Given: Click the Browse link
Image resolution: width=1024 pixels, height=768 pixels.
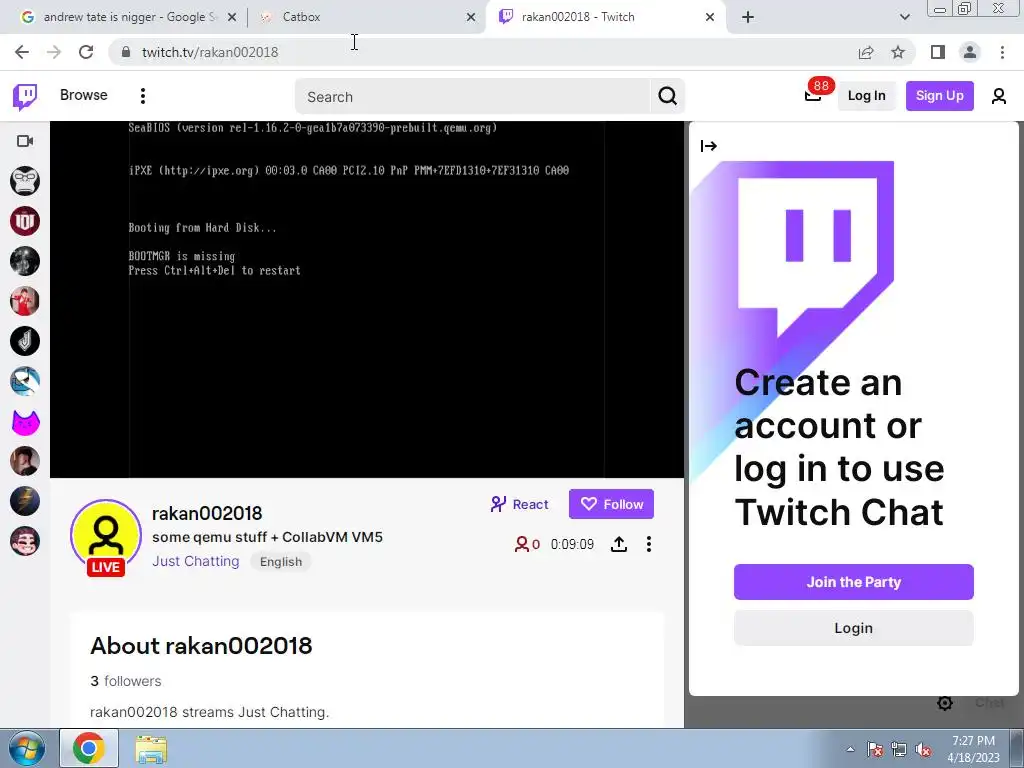Looking at the screenshot, I should point(84,95).
